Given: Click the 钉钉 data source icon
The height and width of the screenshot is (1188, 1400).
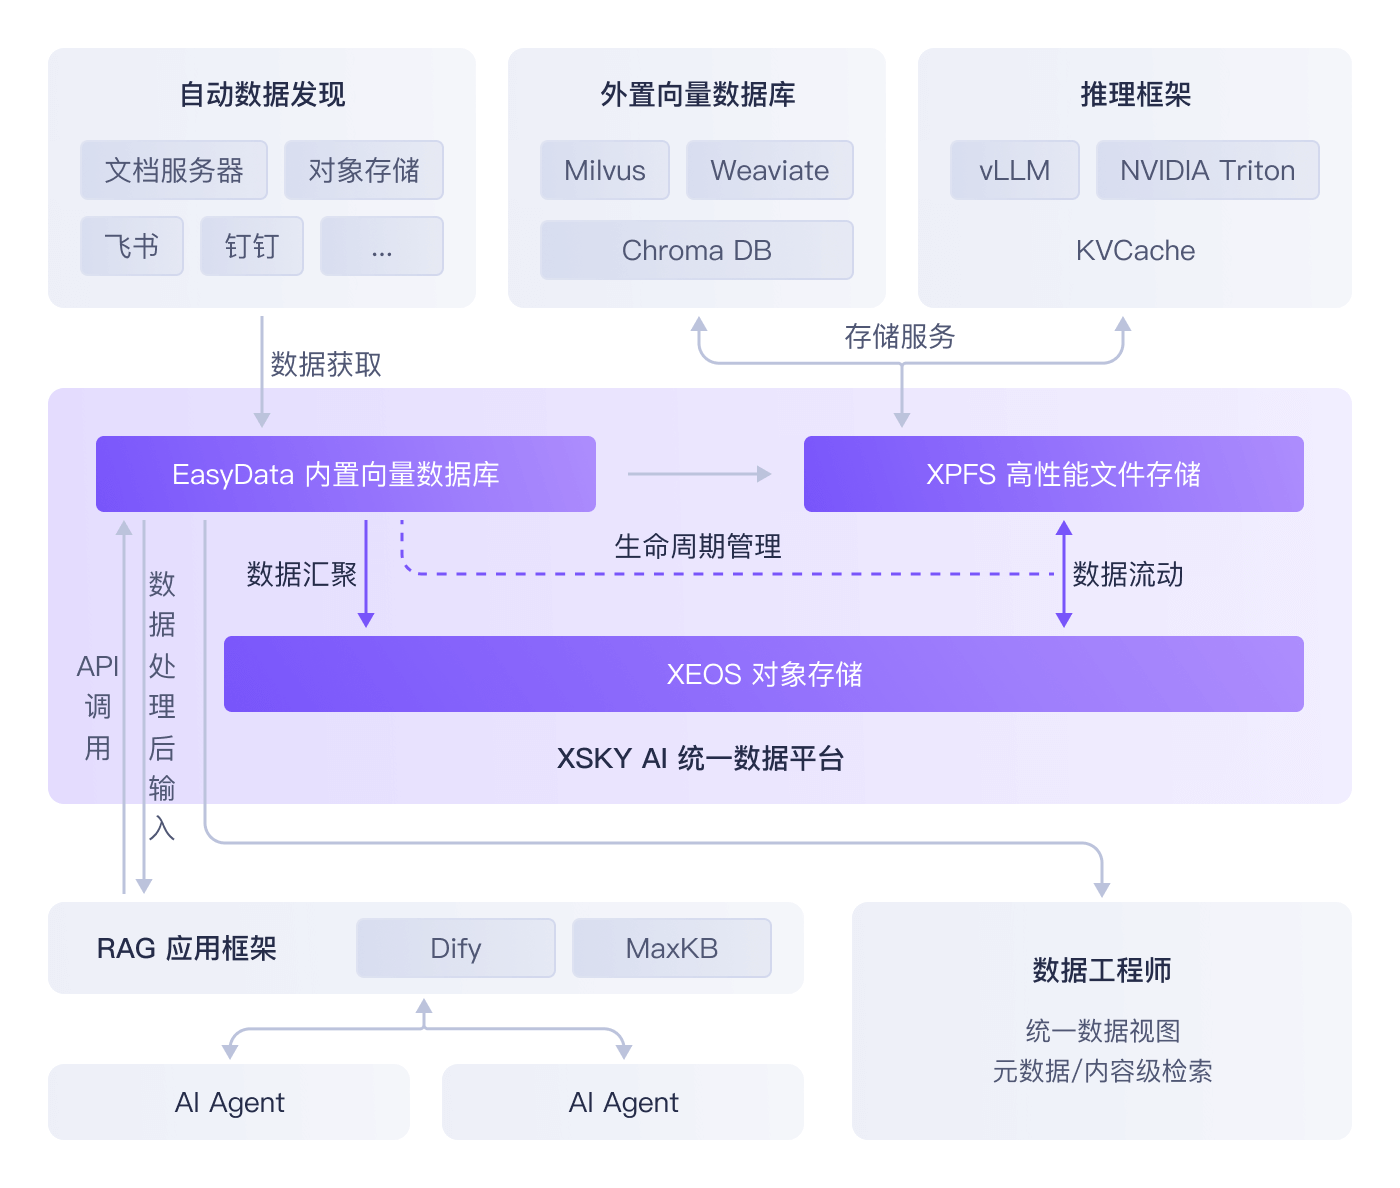Looking at the screenshot, I should [x=251, y=246].
